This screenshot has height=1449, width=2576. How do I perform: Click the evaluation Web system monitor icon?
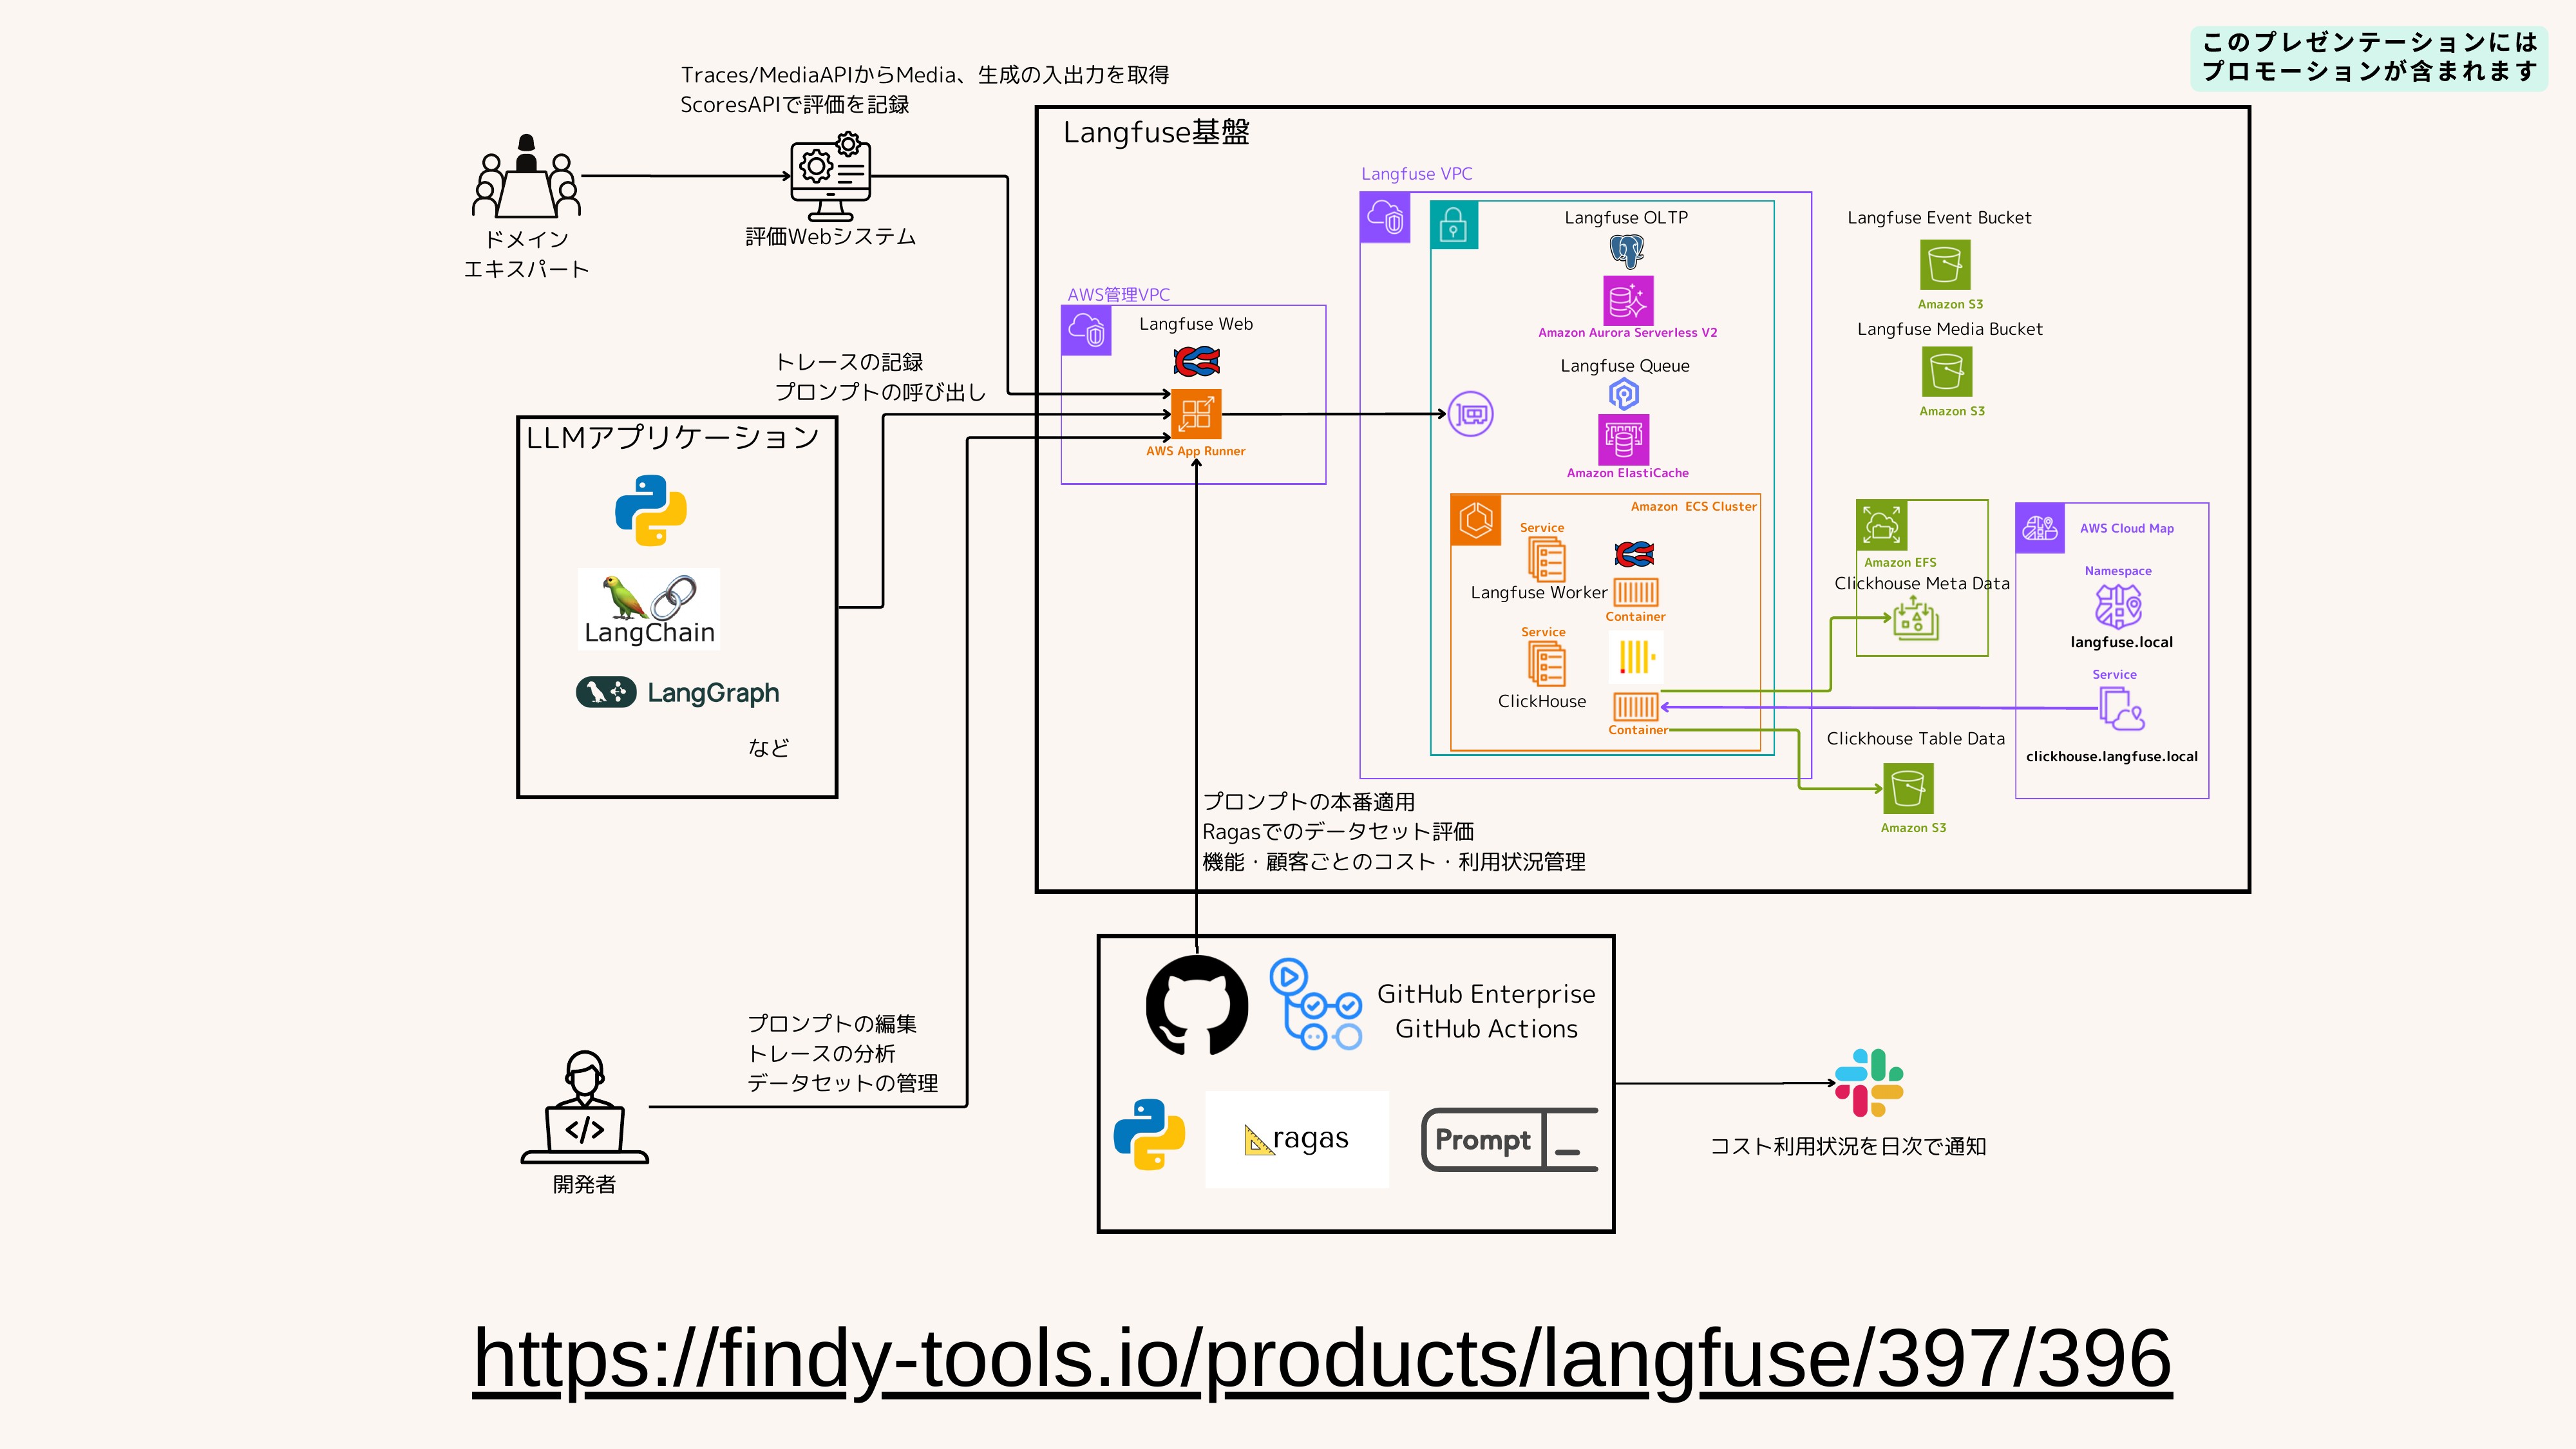830,177
